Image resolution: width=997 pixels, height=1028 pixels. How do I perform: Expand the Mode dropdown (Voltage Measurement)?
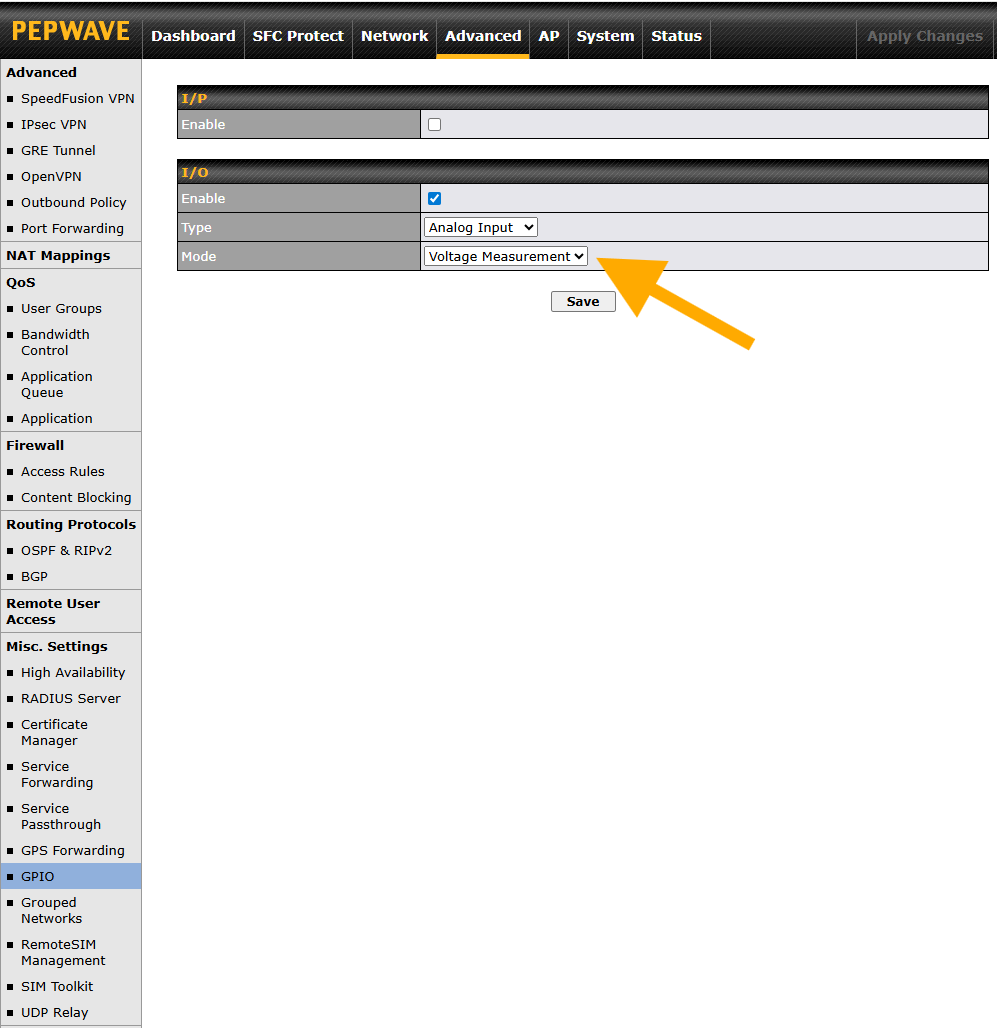tap(505, 257)
